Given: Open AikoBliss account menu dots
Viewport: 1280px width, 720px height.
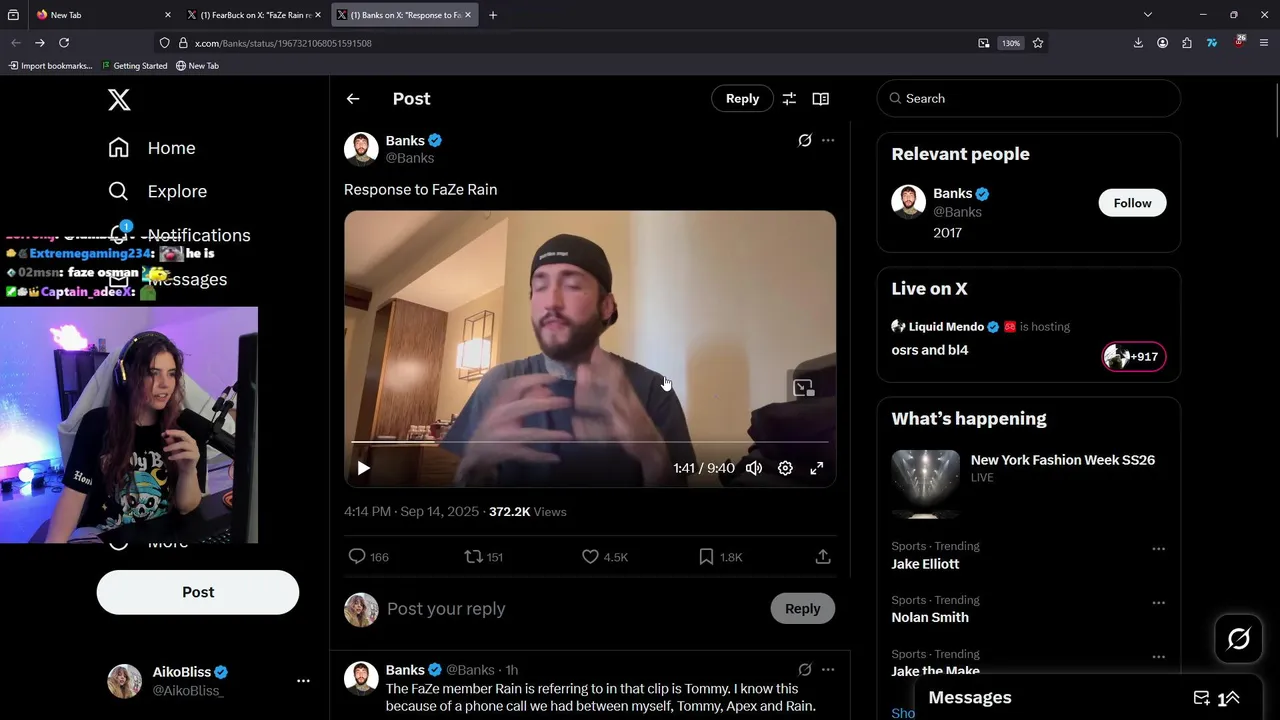Looking at the screenshot, I should 303,681.
